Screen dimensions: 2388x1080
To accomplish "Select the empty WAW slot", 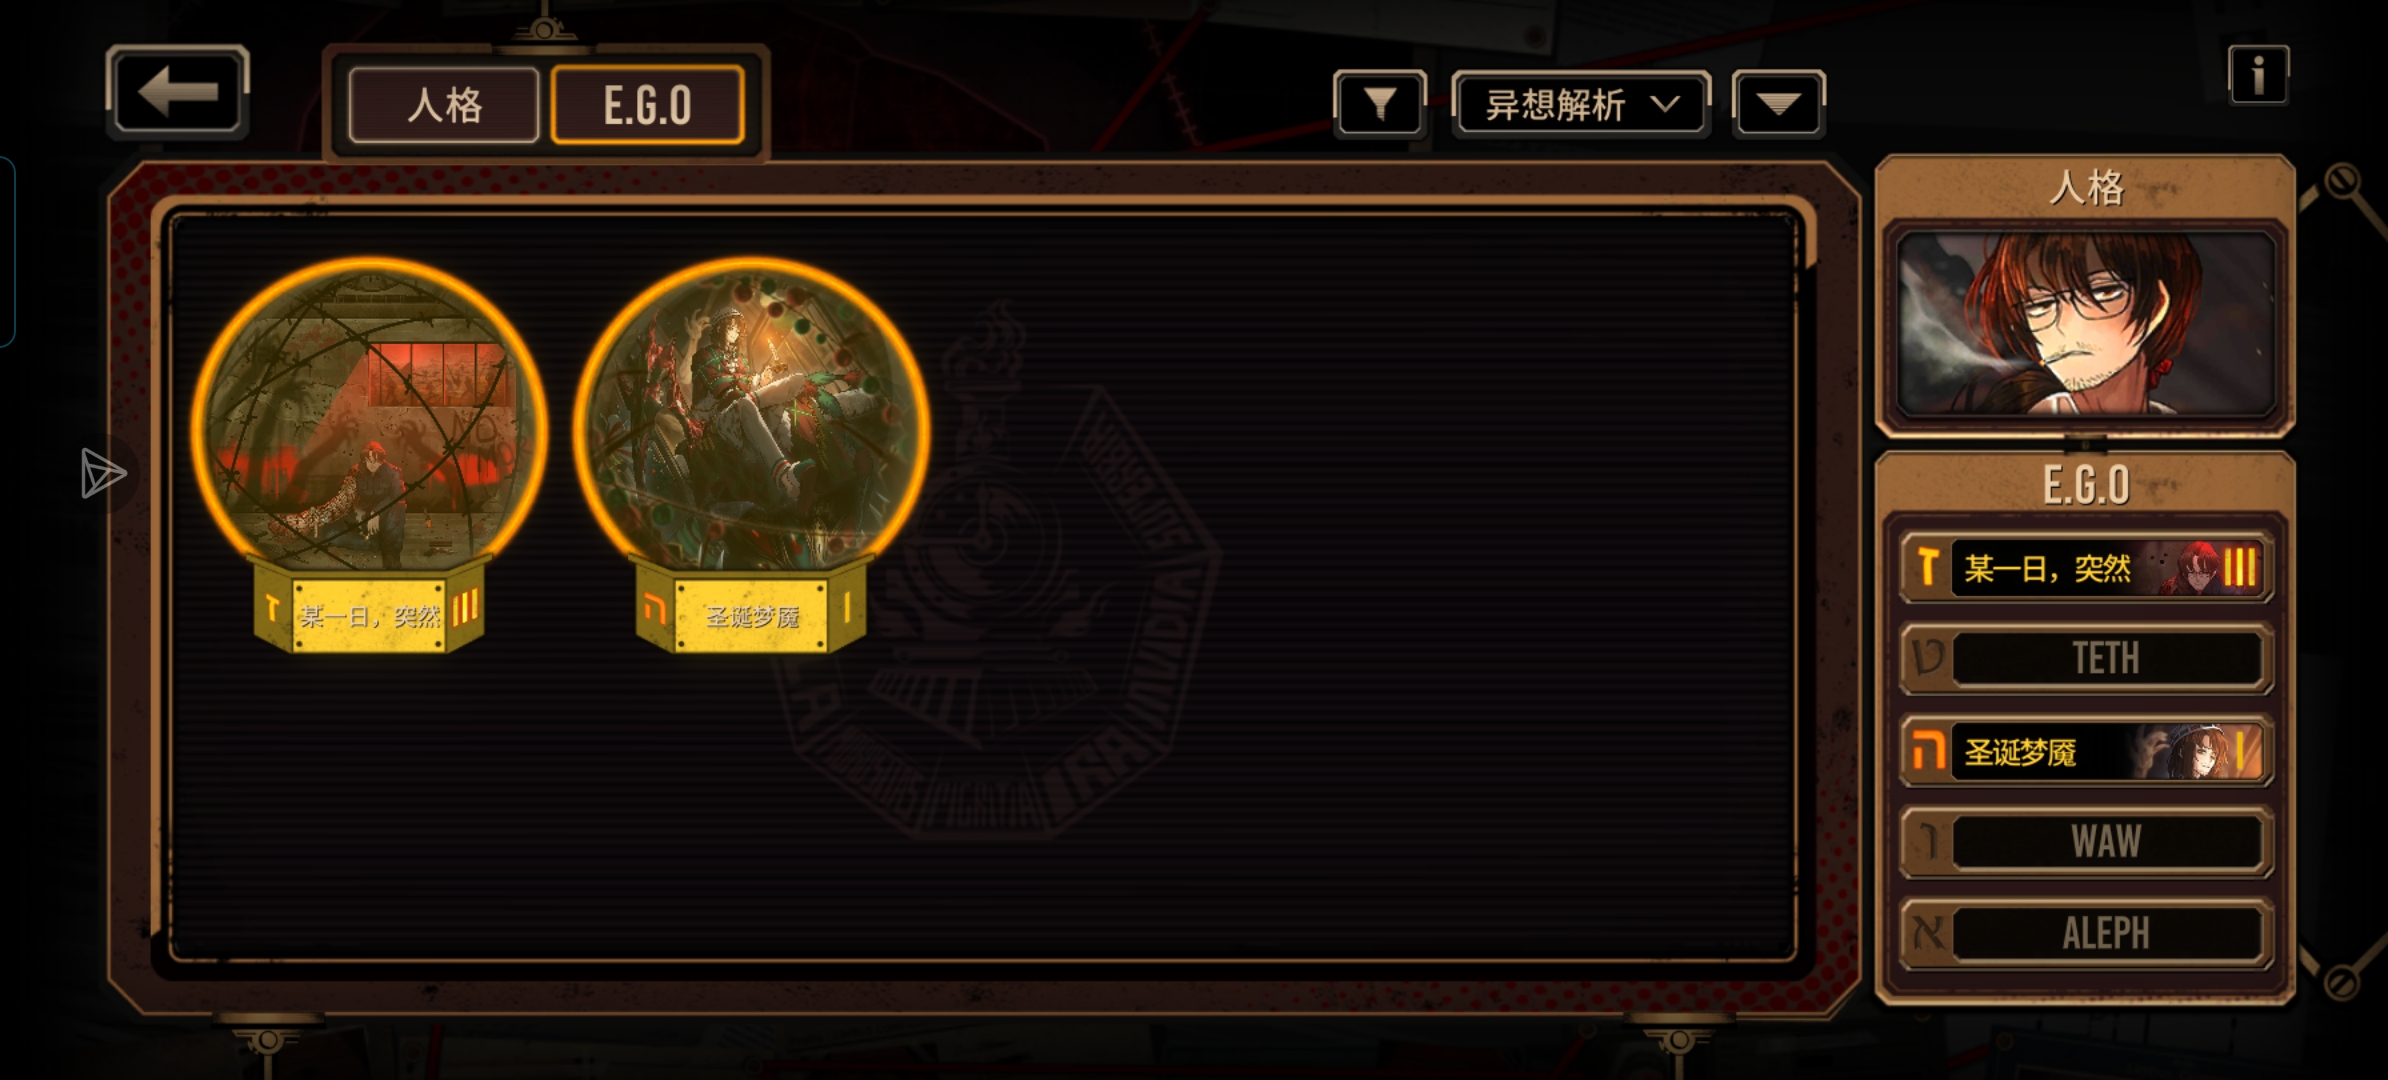I will coord(2087,841).
